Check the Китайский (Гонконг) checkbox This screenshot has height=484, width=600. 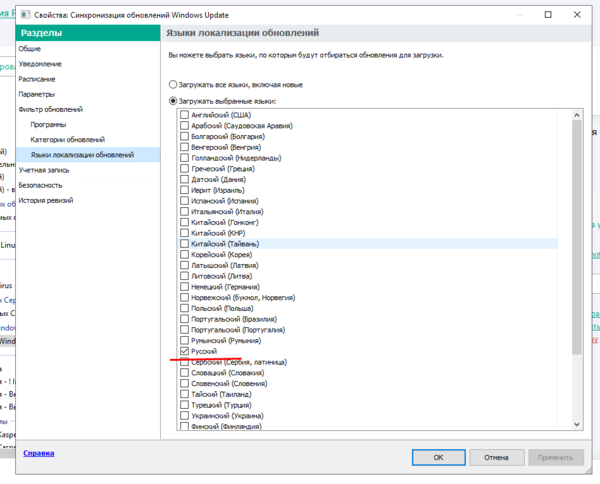click(x=184, y=222)
